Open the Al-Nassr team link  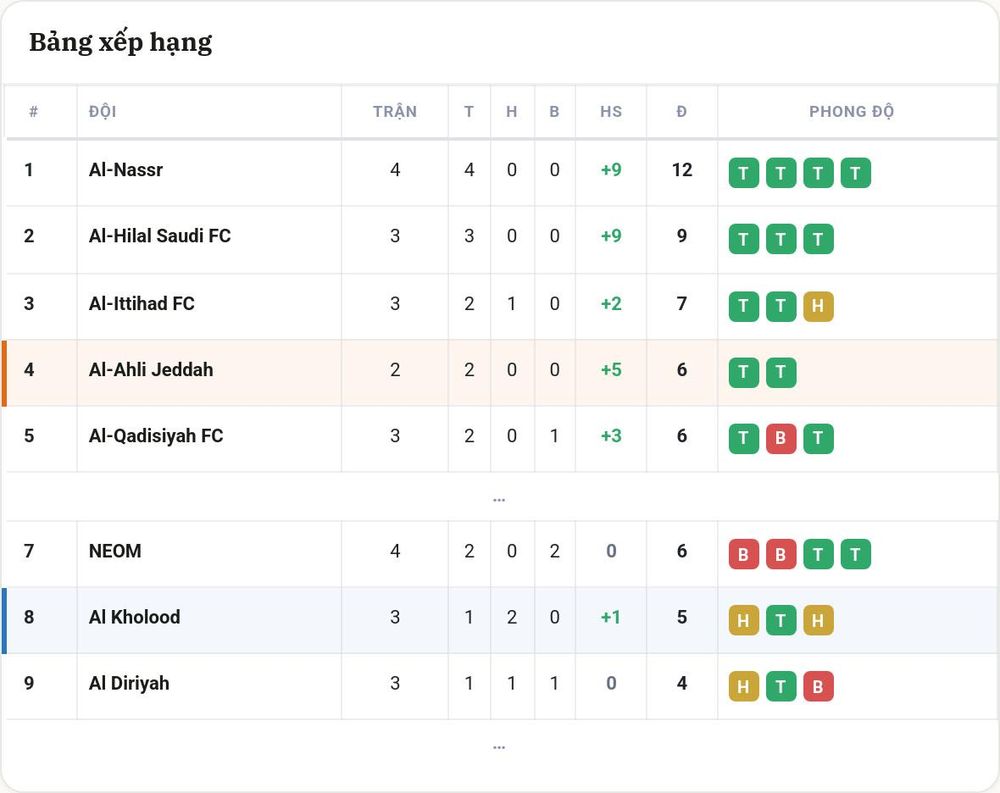tap(126, 170)
